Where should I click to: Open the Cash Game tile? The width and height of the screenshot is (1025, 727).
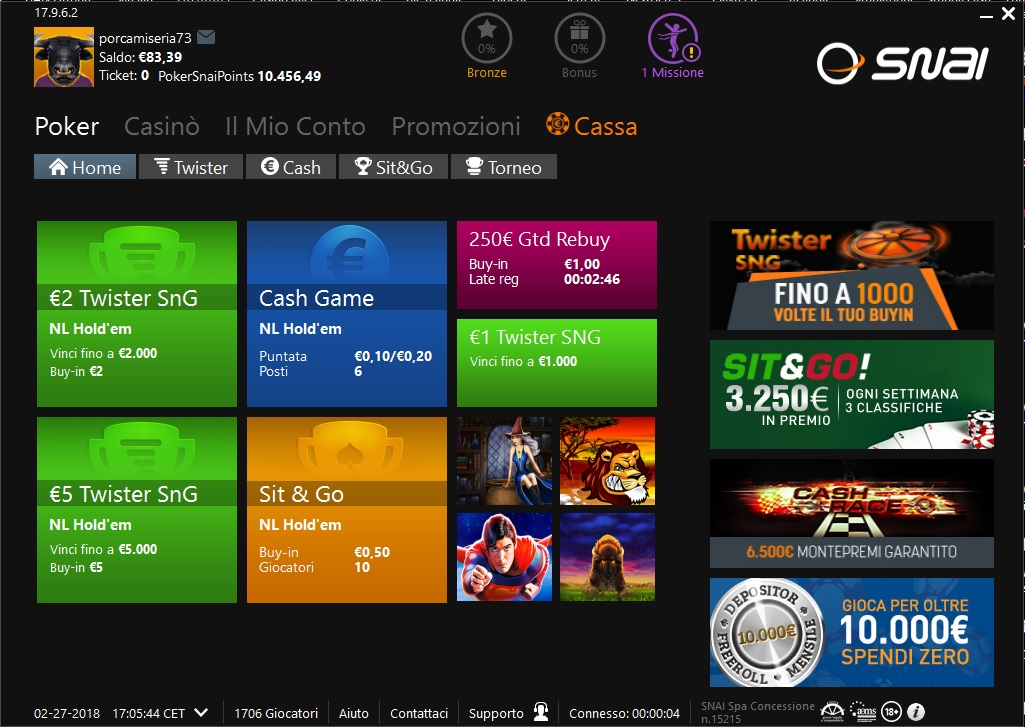point(346,314)
